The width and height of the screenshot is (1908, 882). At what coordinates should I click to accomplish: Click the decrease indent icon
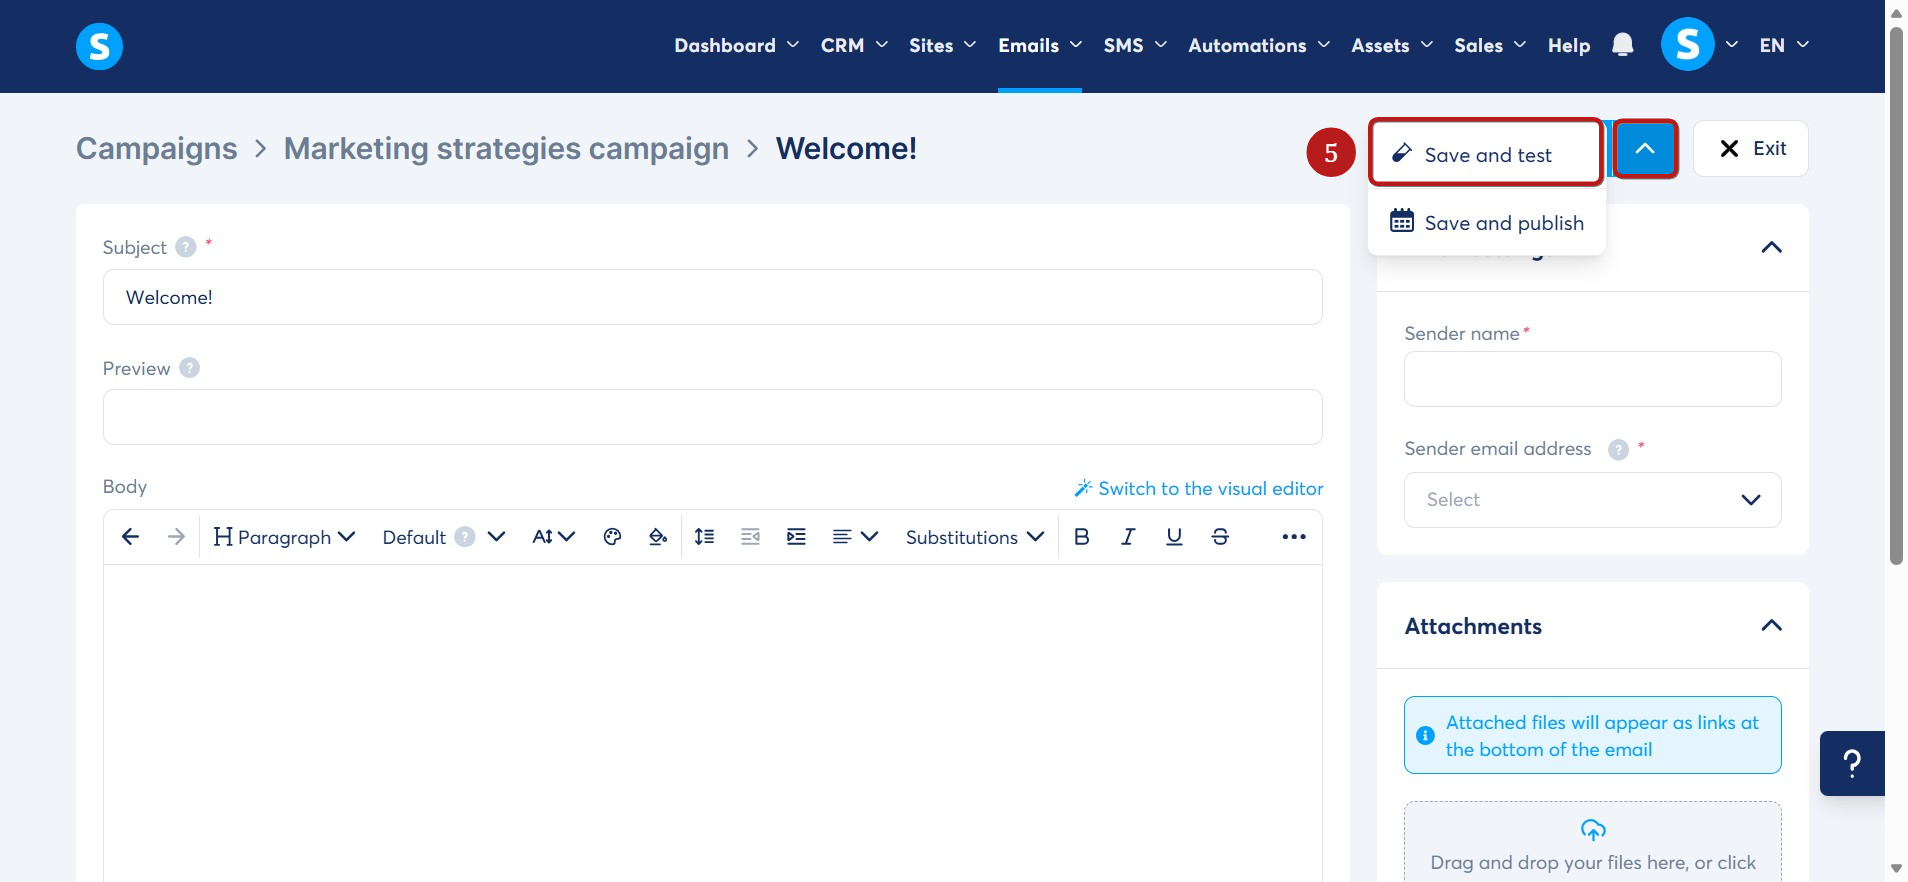(750, 537)
